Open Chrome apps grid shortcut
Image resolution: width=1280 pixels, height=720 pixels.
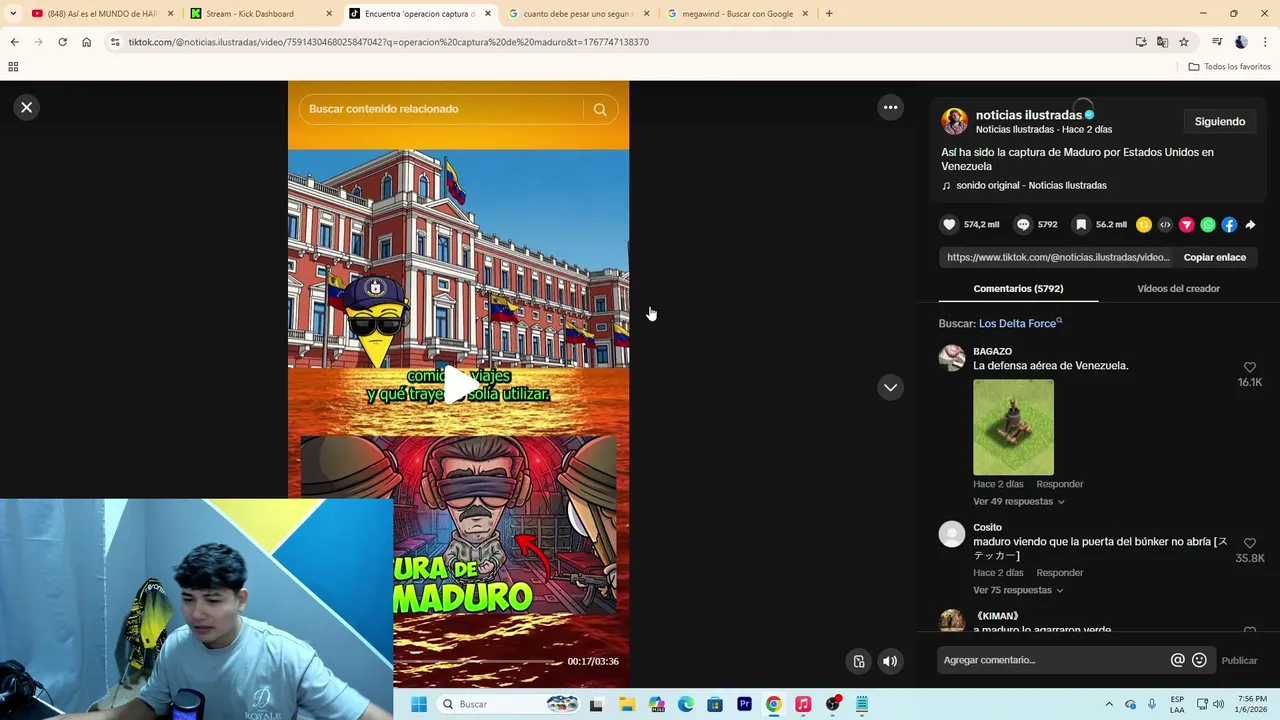coord(13,67)
